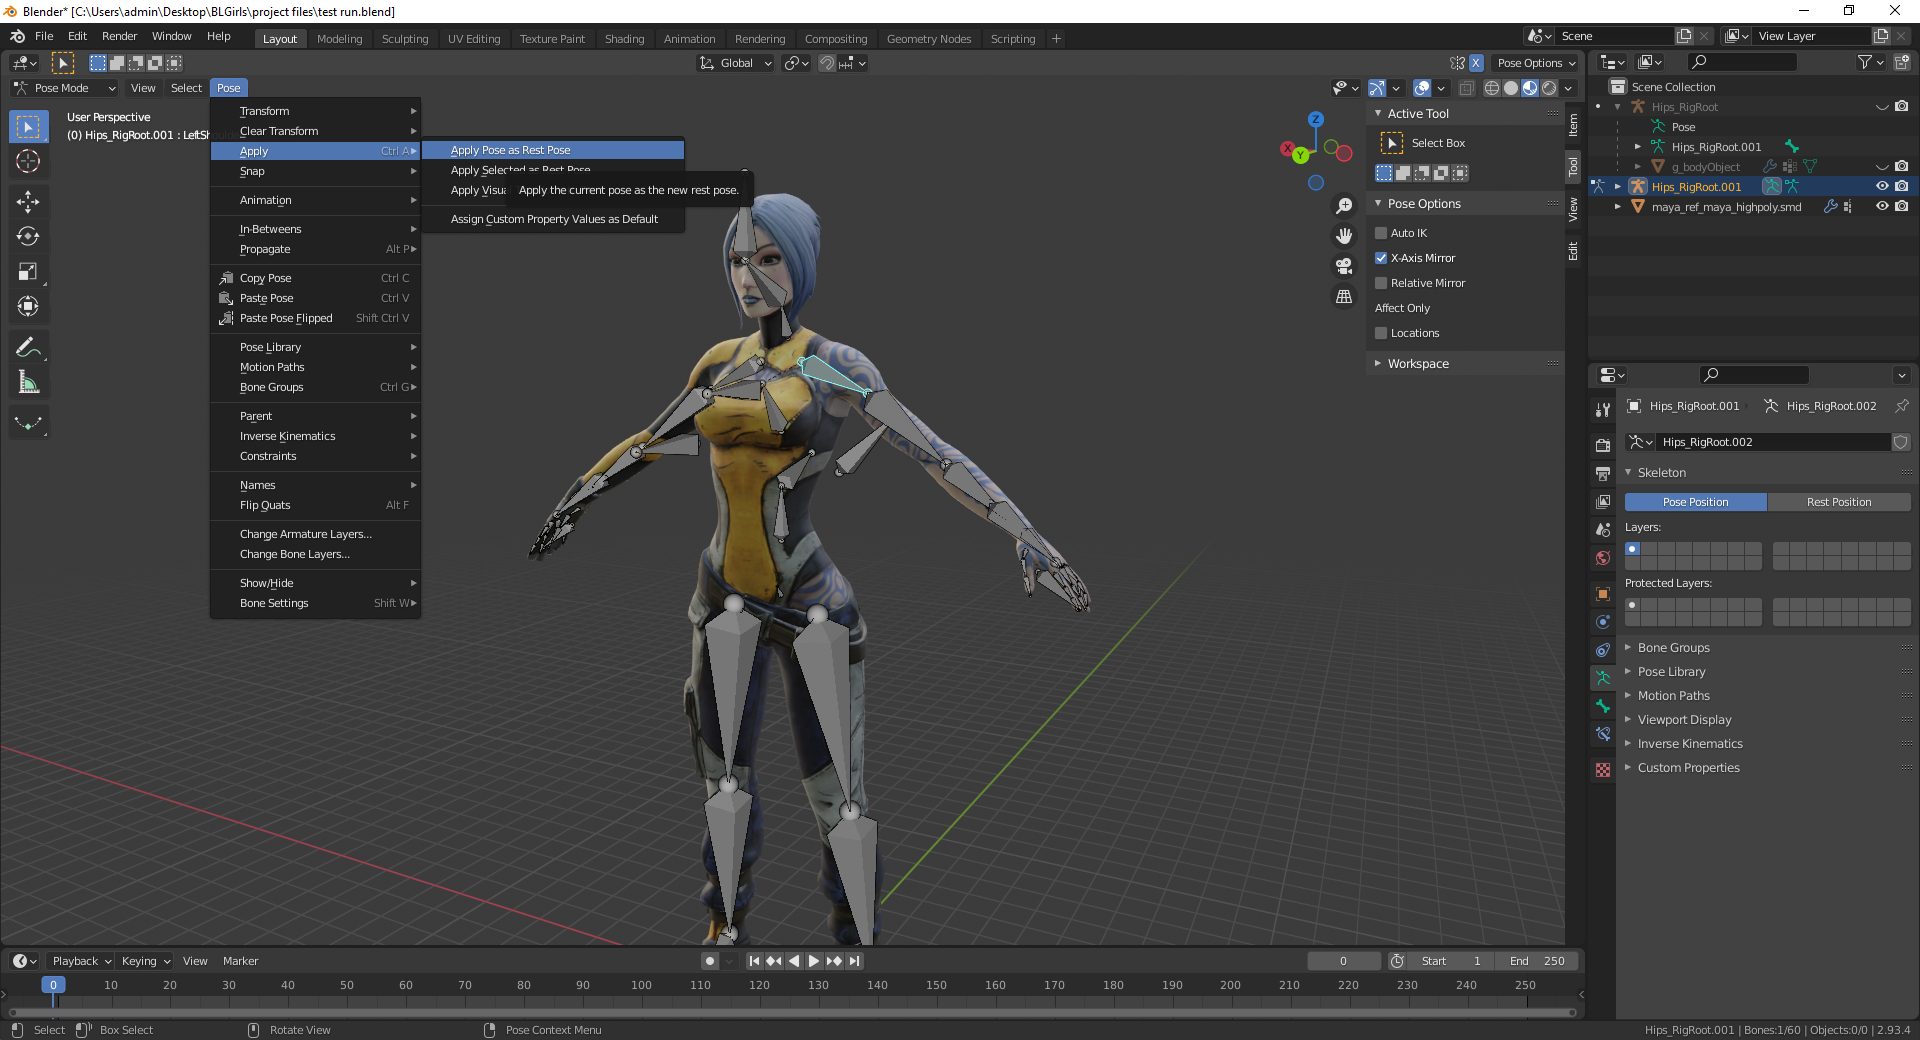
Task: Select the 3D Cursor tool
Action: point(28,161)
